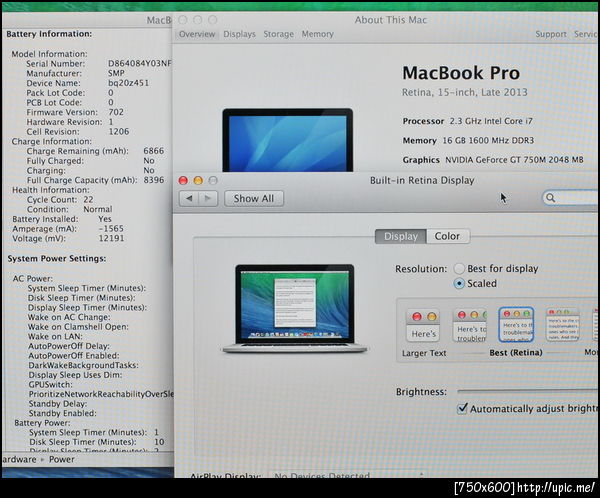
Task: Select the Scaled resolution option
Action: [459, 284]
